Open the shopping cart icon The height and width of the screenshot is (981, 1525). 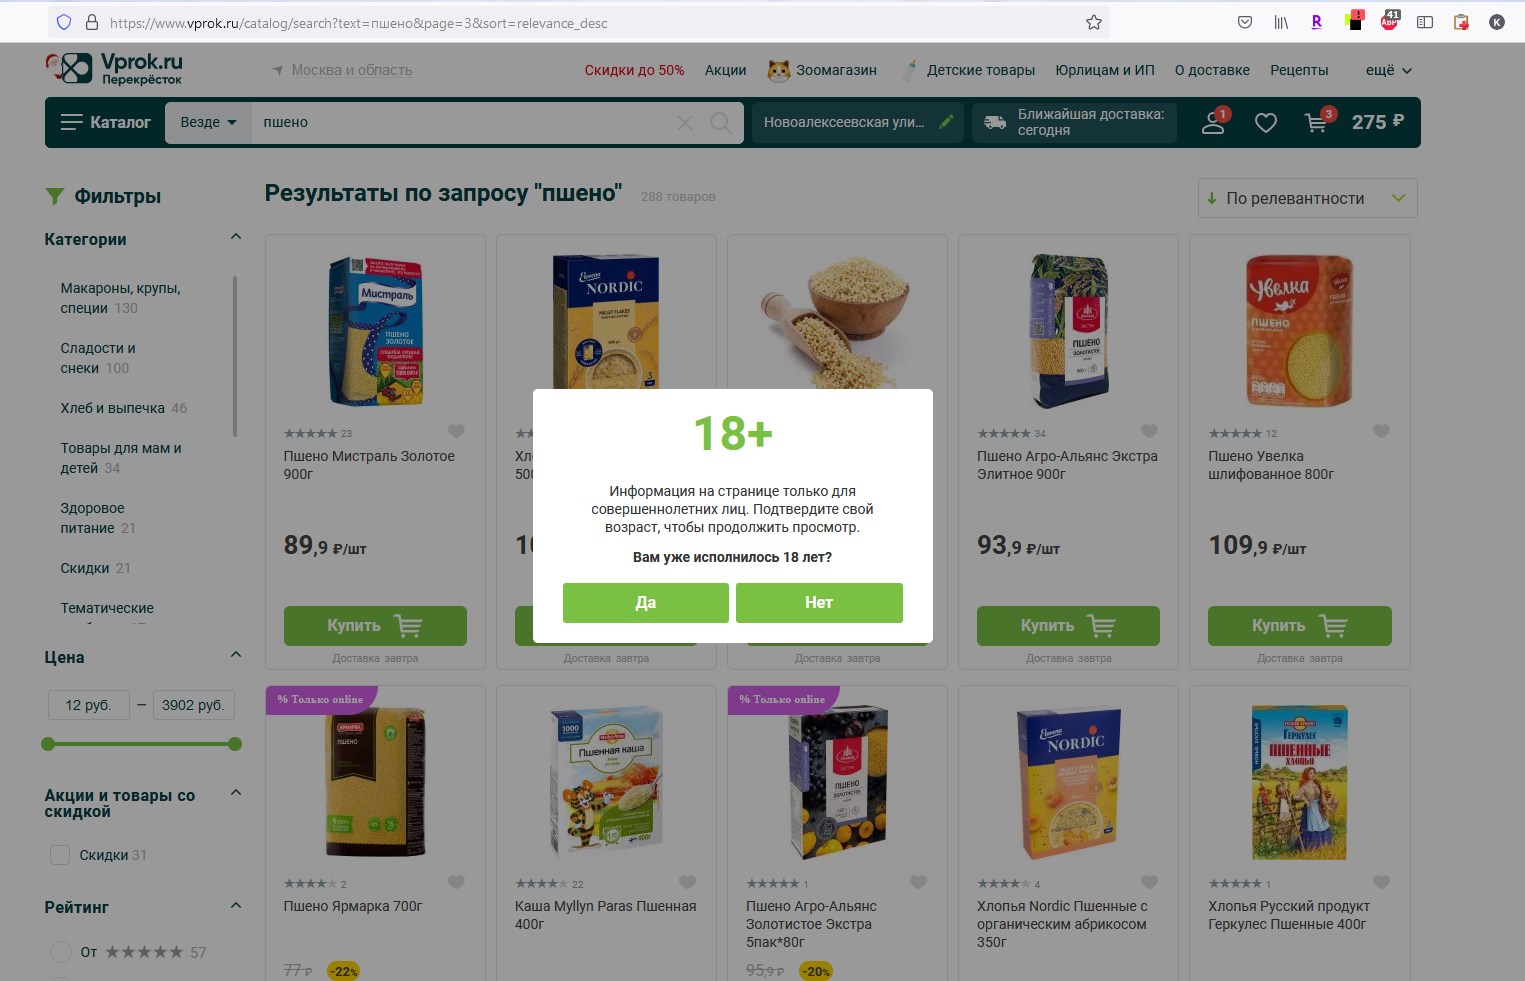pos(1318,122)
